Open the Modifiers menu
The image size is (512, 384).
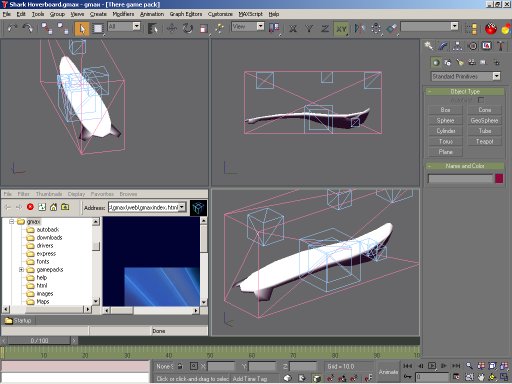point(123,14)
